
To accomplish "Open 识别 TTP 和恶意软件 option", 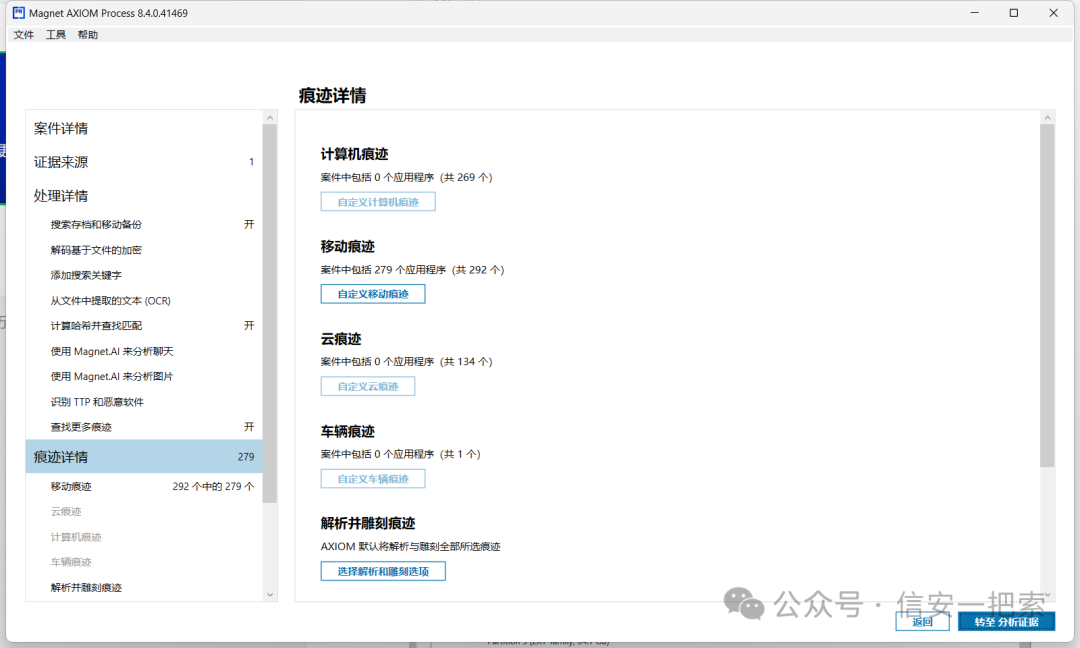I will click(x=144, y=402).
